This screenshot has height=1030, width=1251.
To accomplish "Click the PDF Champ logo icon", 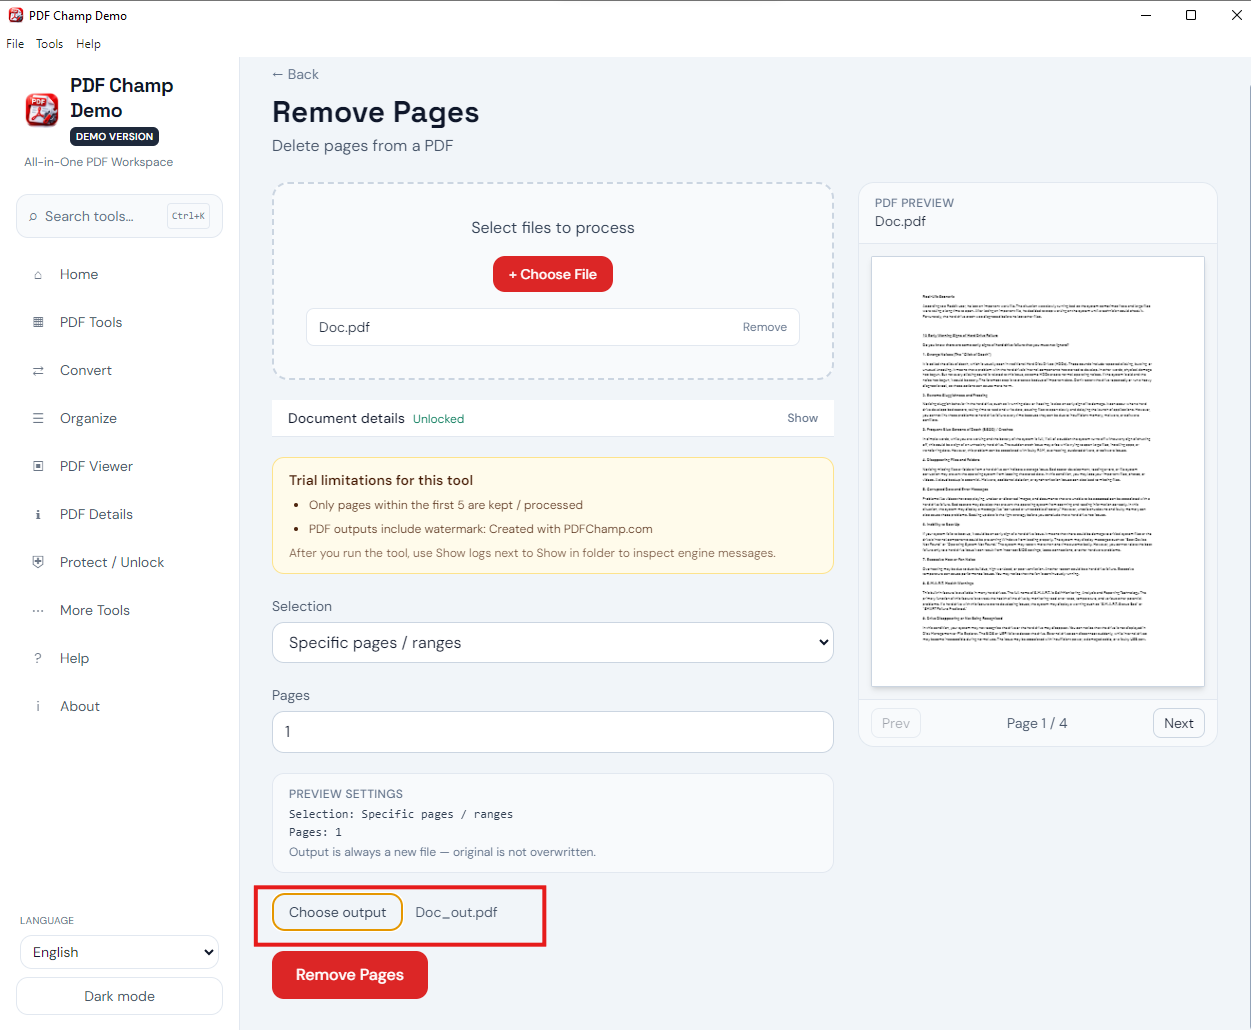I will tap(42, 110).
